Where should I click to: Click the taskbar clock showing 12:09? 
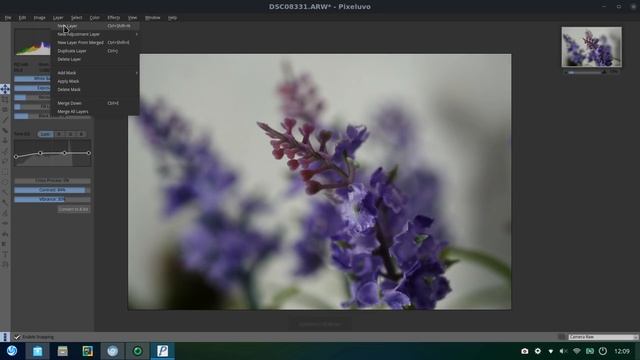click(622, 351)
